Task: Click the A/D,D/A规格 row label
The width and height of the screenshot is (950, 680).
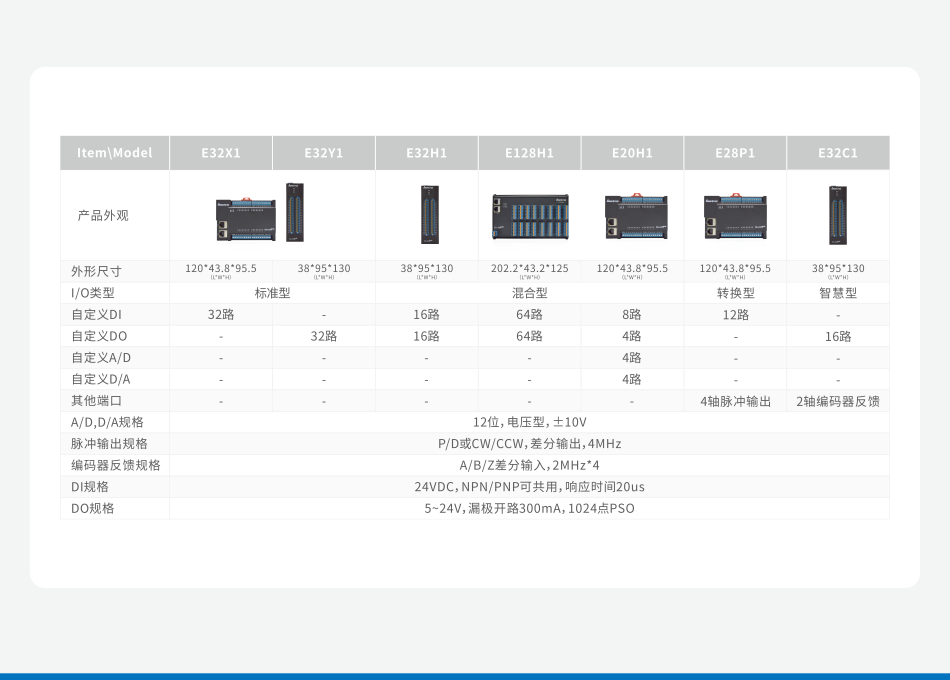Action: [x=107, y=422]
